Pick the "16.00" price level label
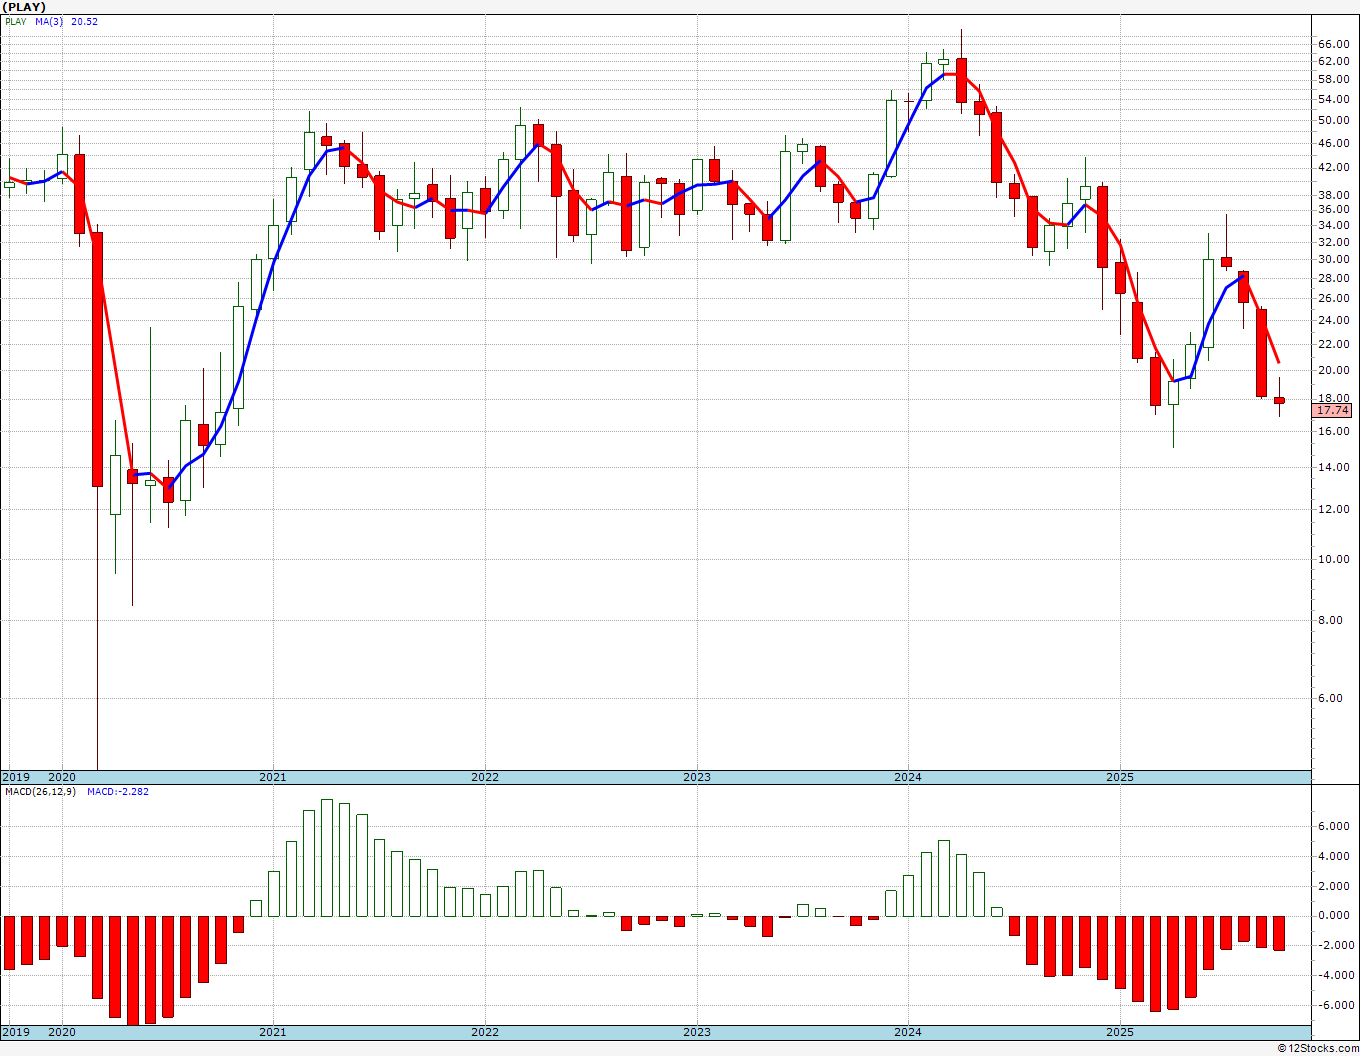This screenshot has width=1360, height=1056. pyautogui.click(x=1334, y=432)
